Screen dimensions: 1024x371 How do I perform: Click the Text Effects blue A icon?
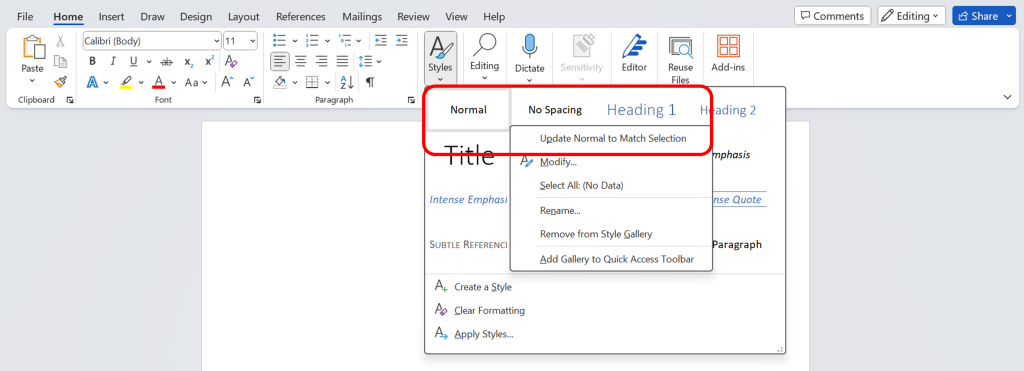coord(93,82)
